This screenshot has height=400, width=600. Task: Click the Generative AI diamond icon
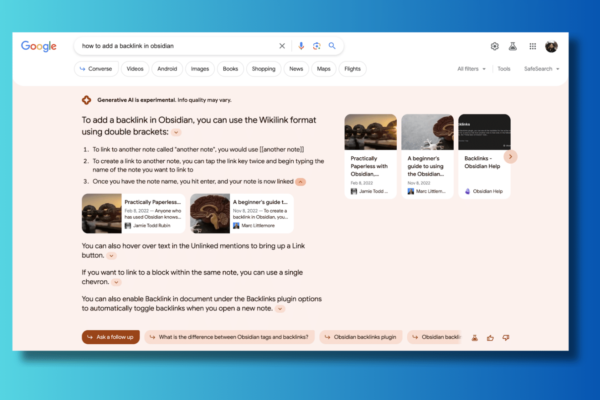tap(86, 100)
